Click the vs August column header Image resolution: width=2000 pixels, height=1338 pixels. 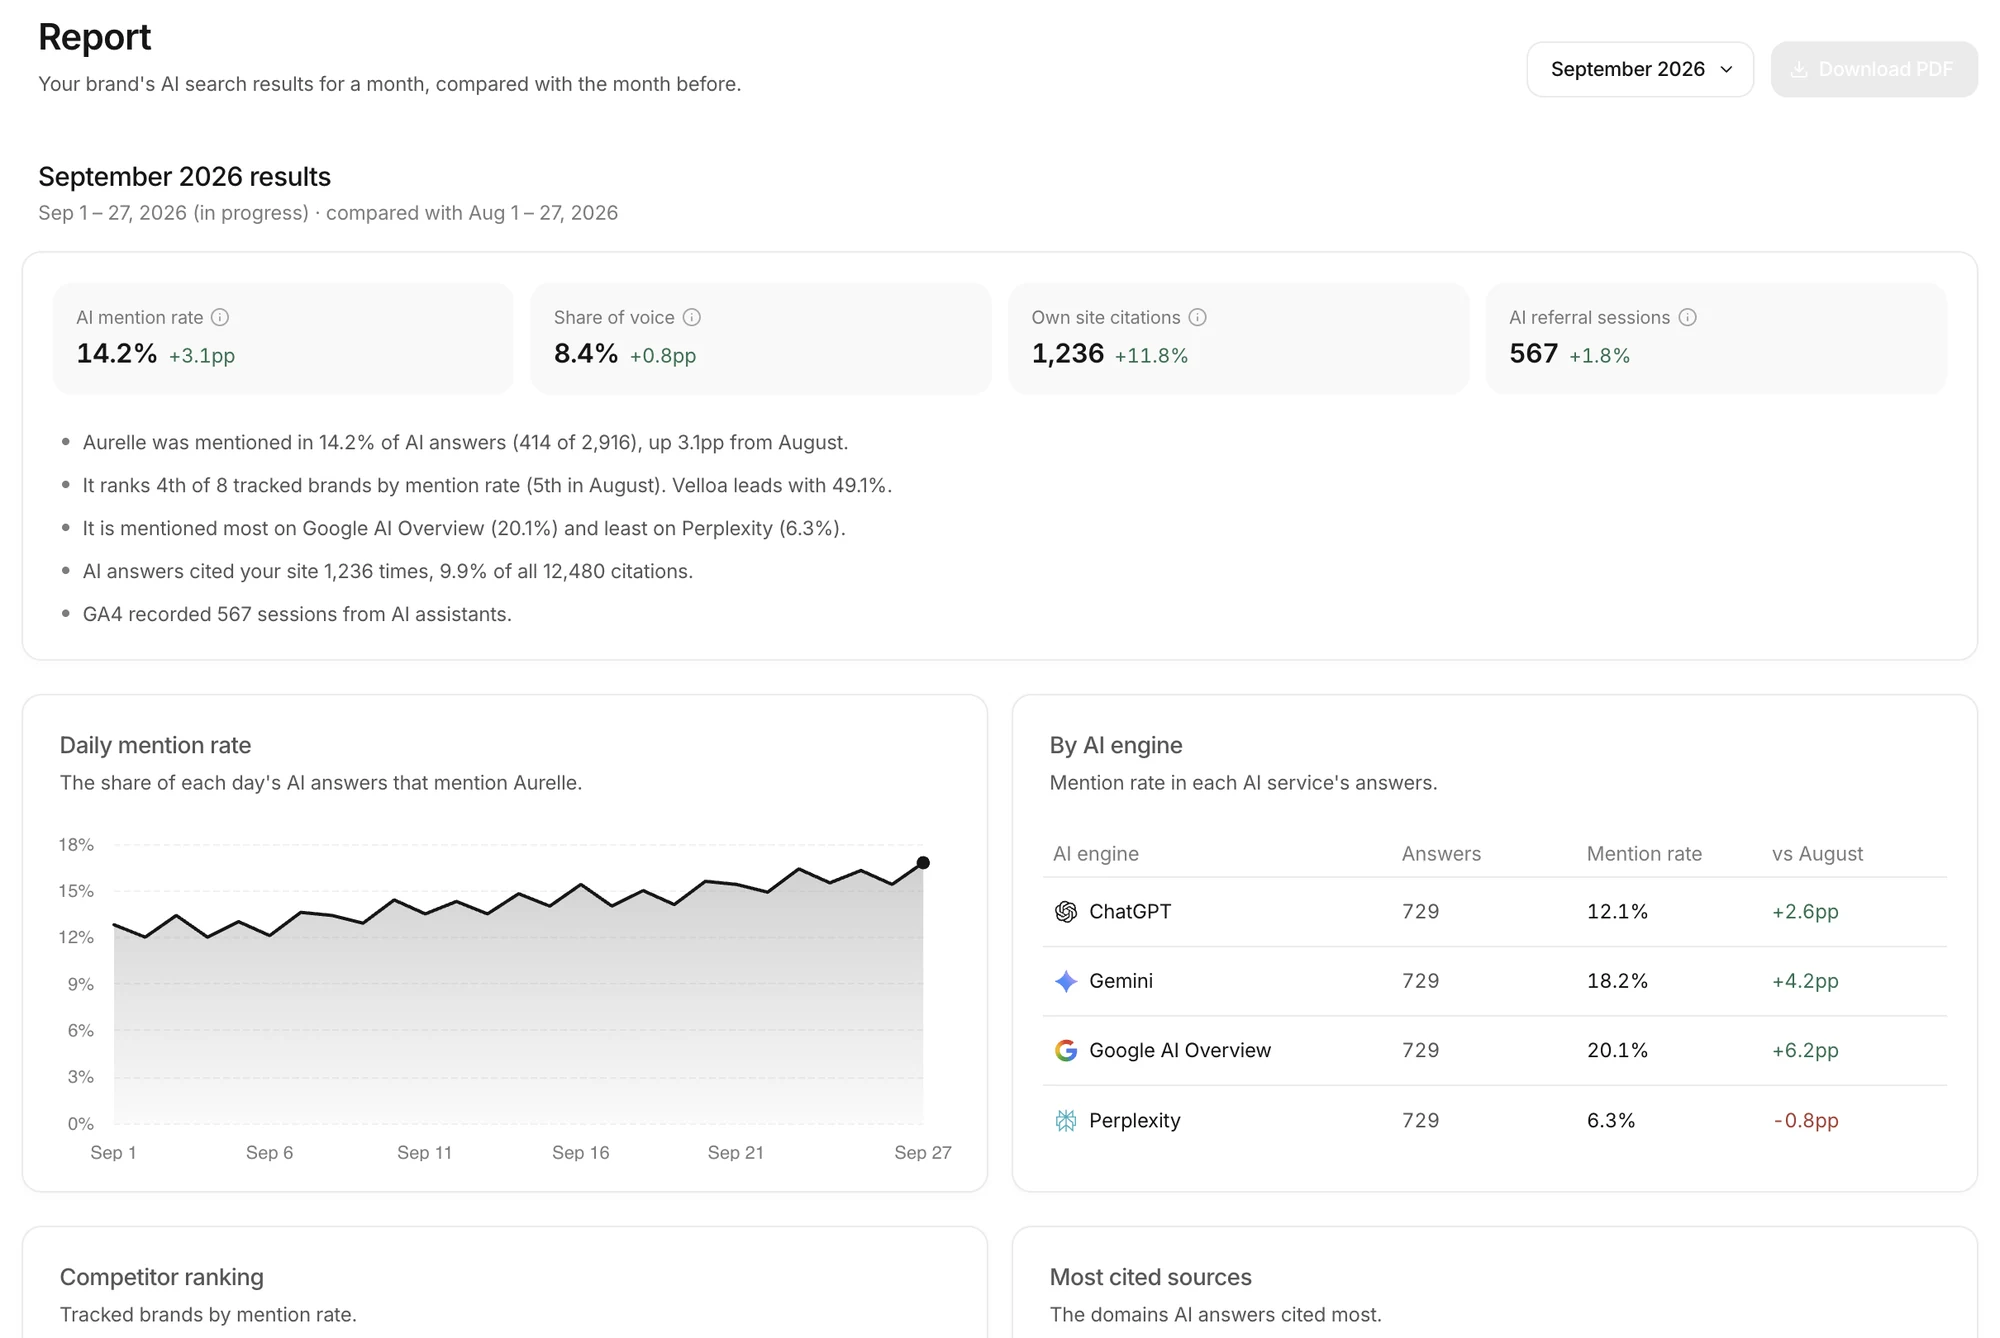pyautogui.click(x=1817, y=853)
